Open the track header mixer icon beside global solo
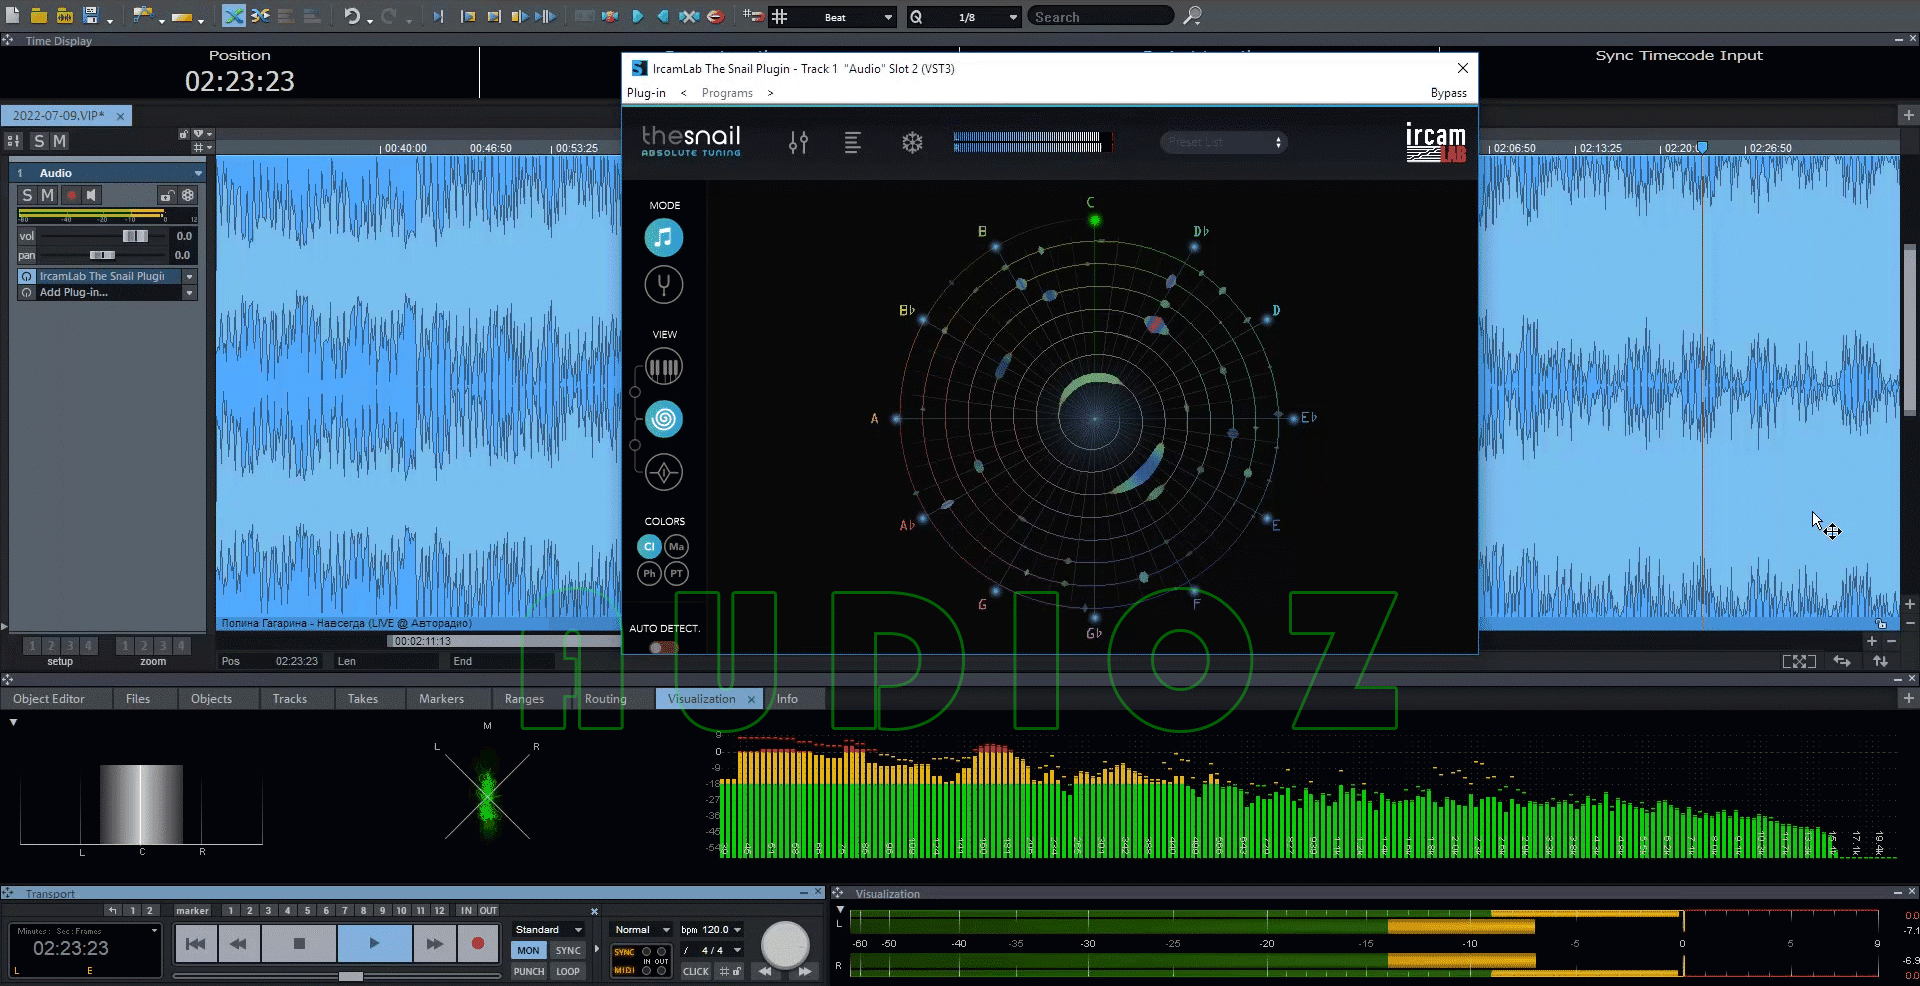The width and height of the screenshot is (1920, 986). tap(14, 141)
